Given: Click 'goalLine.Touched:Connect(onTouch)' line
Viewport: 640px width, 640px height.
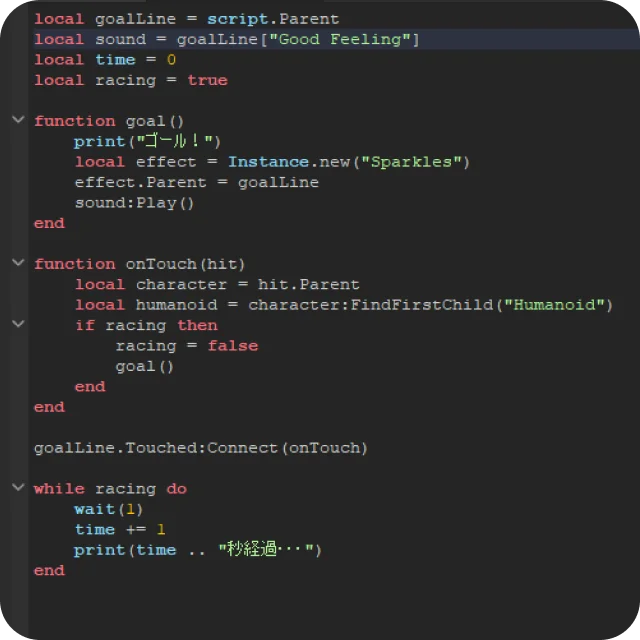Looking at the screenshot, I should pyautogui.click(x=201, y=448).
